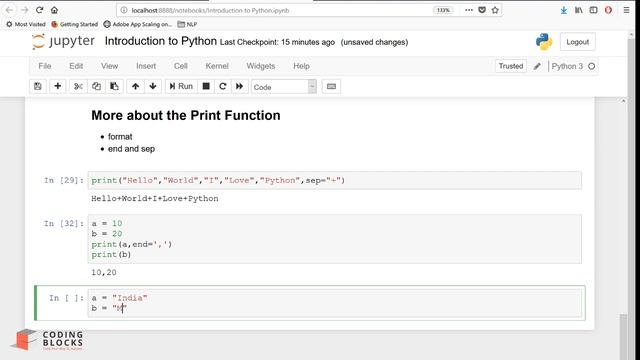Click the Last Checkpoint 15 minutes ago text
The width and height of the screenshot is (640, 360).
pyautogui.click(x=277, y=42)
